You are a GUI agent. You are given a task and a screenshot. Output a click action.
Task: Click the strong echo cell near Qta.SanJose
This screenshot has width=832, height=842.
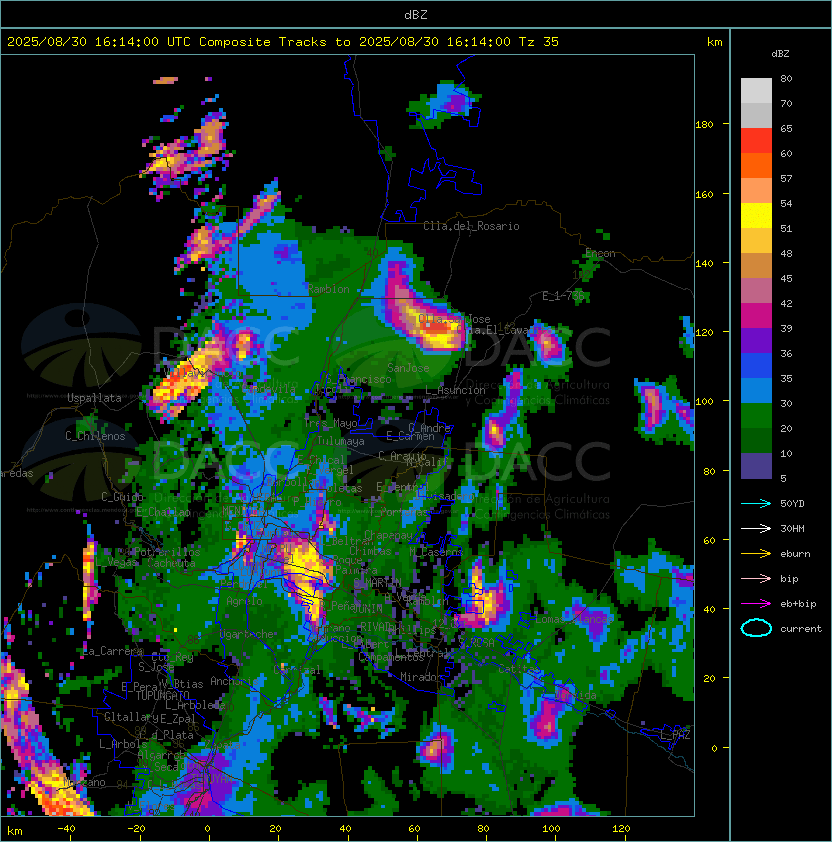[424, 317]
